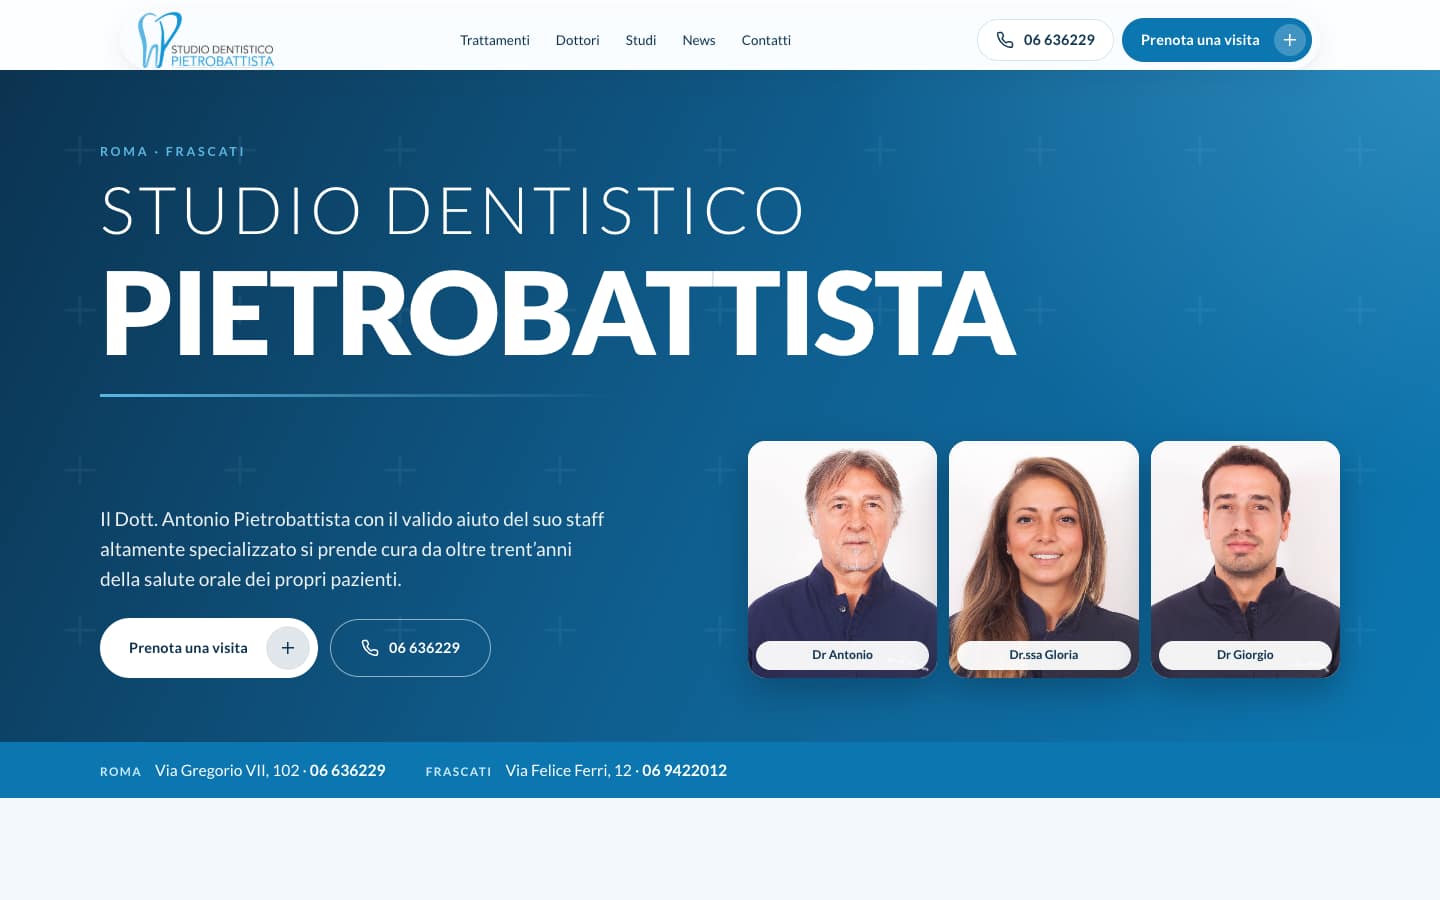The height and width of the screenshot is (900, 1440).
Task: Navigate to News
Action: click(699, 40)
